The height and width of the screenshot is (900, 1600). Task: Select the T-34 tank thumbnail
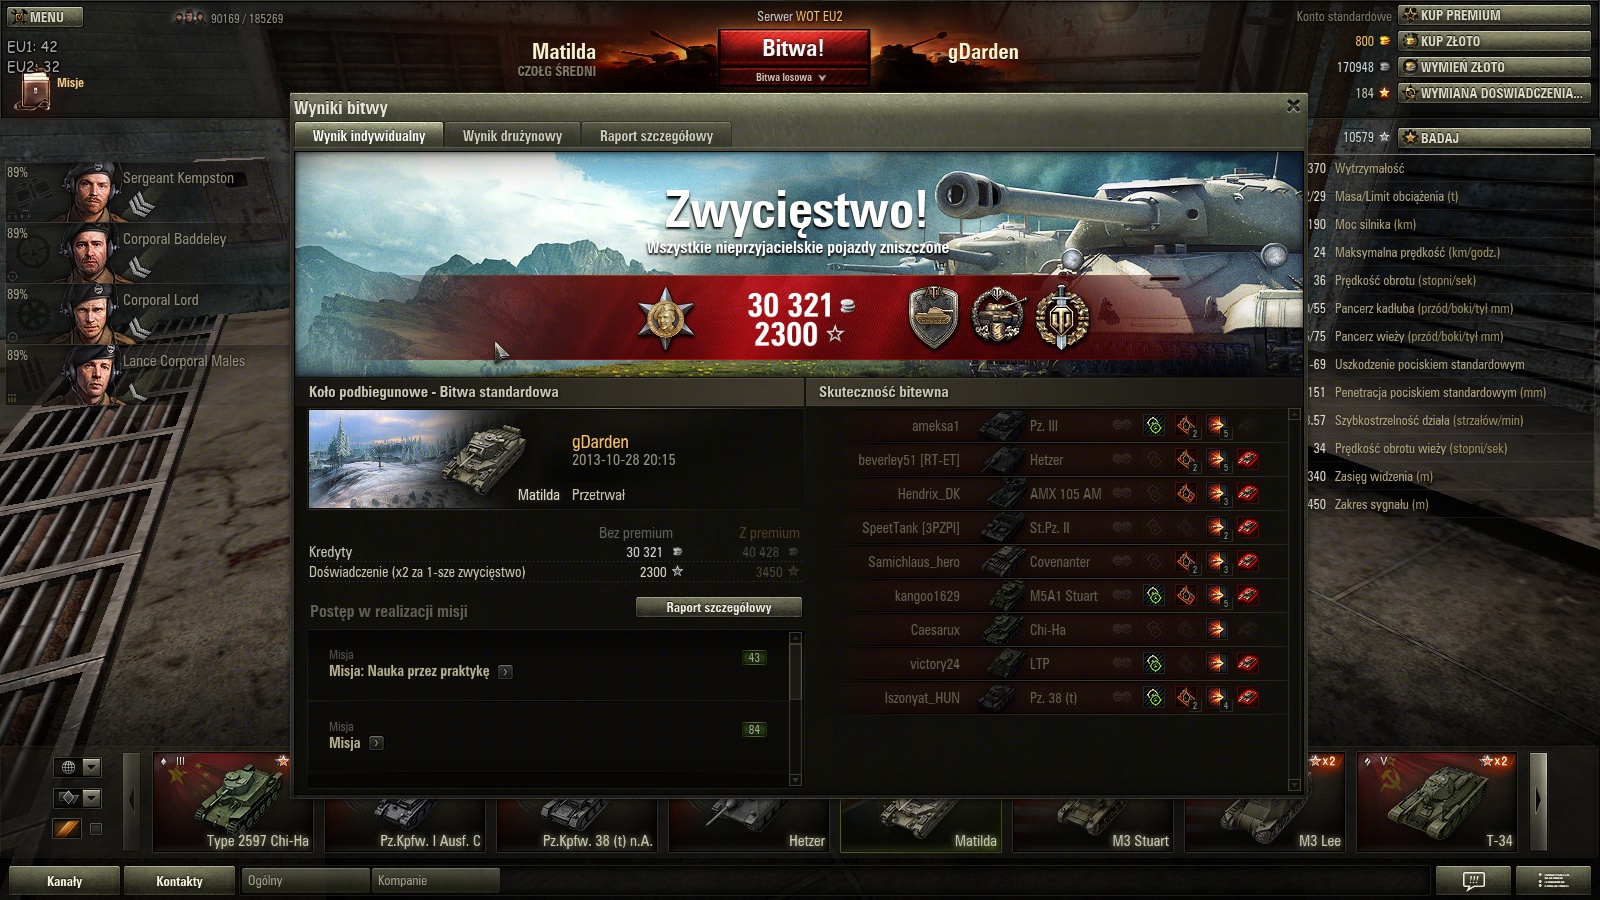pos(1437,803)
